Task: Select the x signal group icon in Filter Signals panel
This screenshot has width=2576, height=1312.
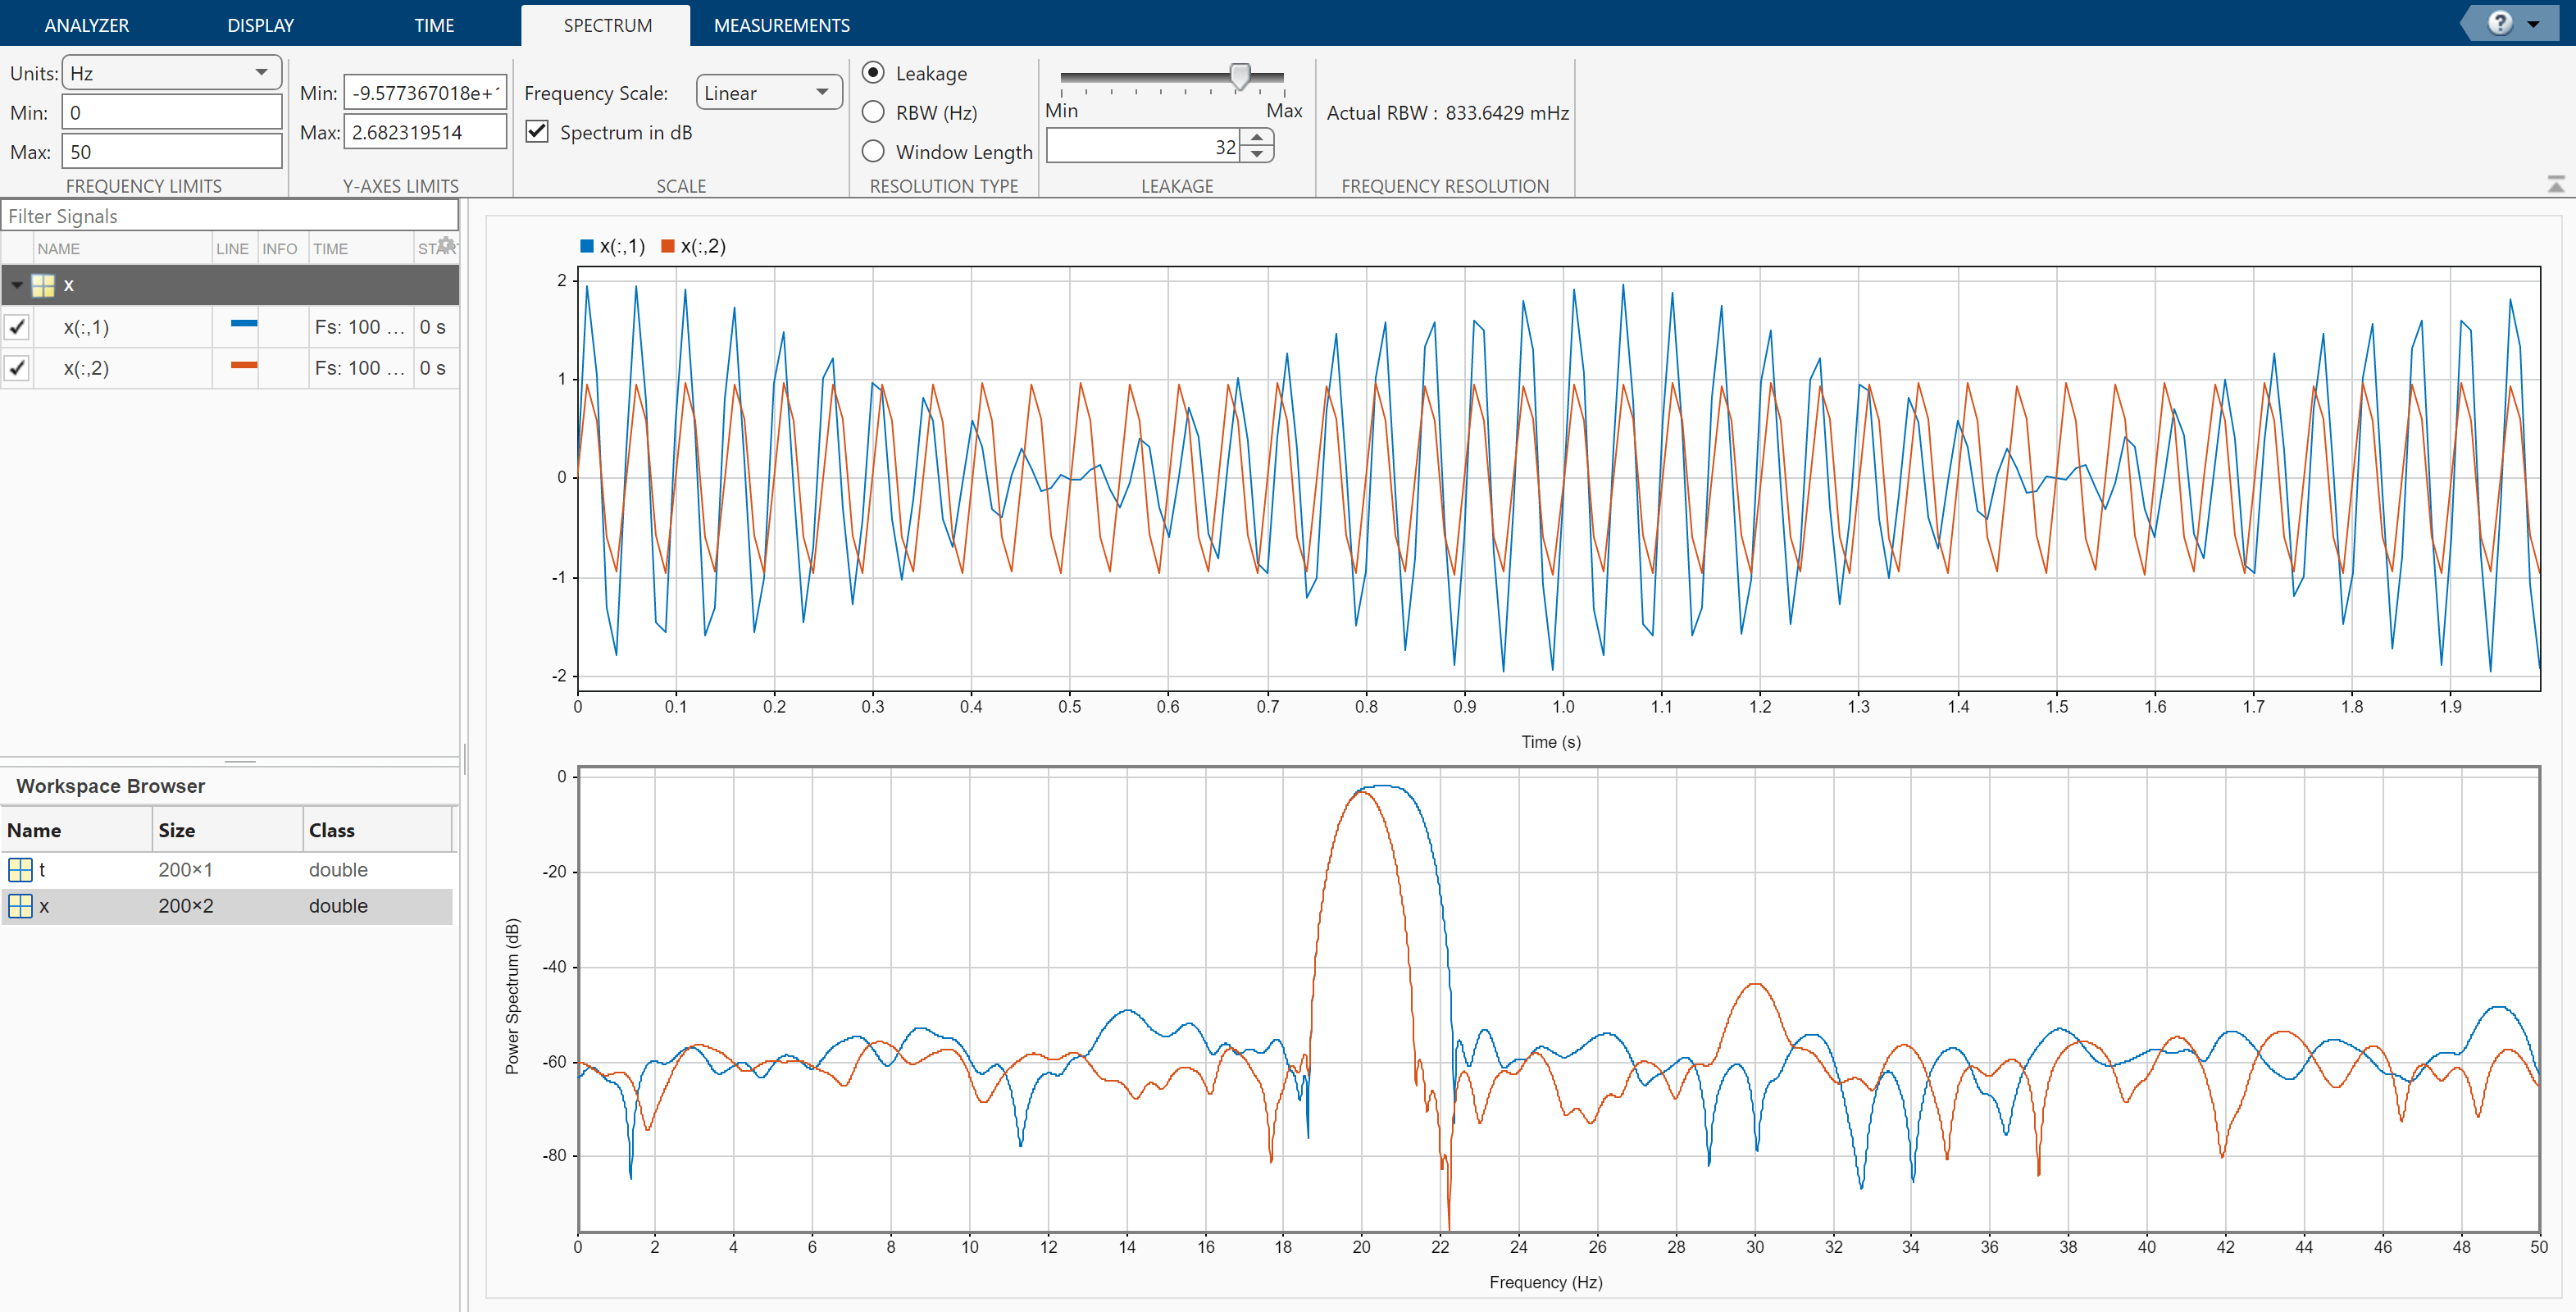Action: [x=43, y=285]
